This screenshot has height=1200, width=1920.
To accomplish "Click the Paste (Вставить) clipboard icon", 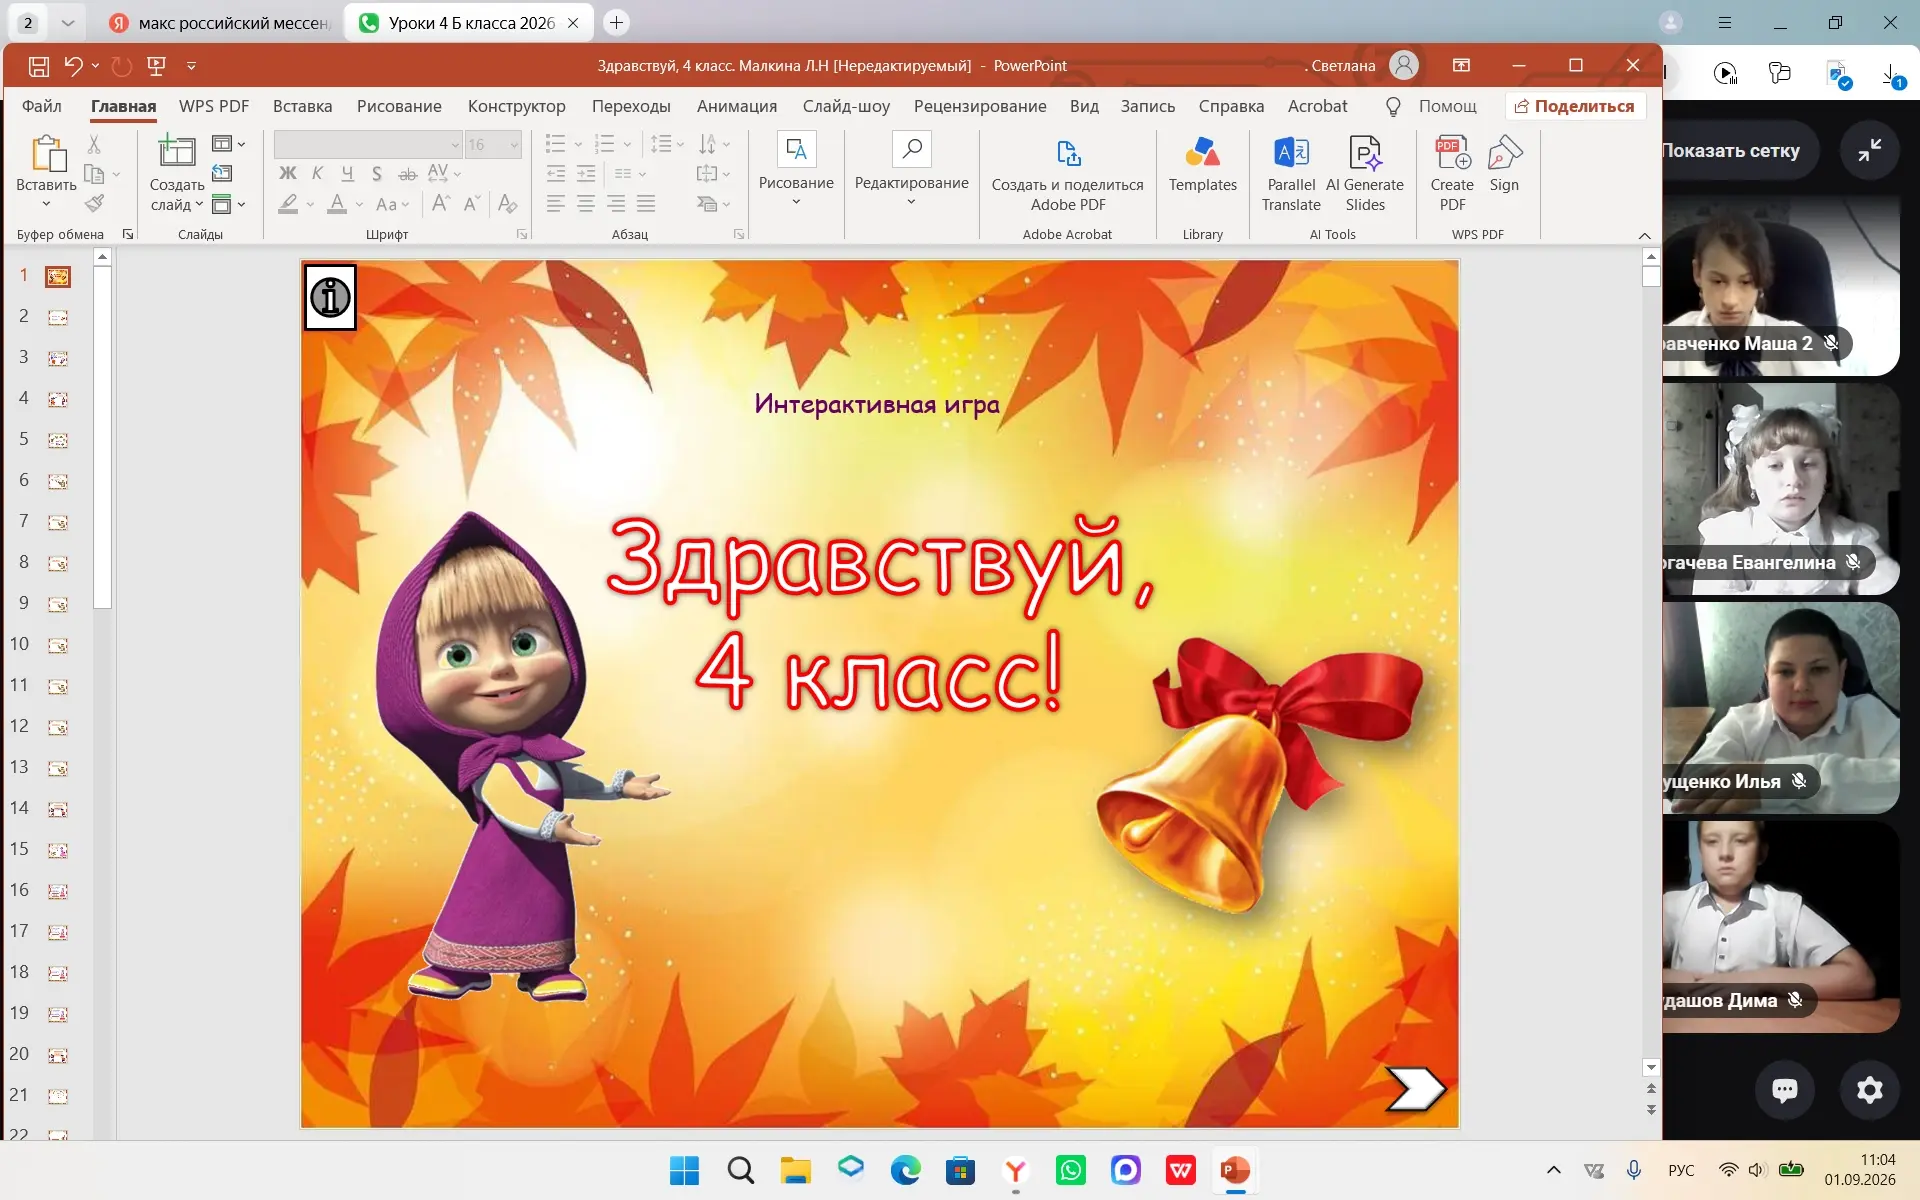I will (x=47, y=156).
